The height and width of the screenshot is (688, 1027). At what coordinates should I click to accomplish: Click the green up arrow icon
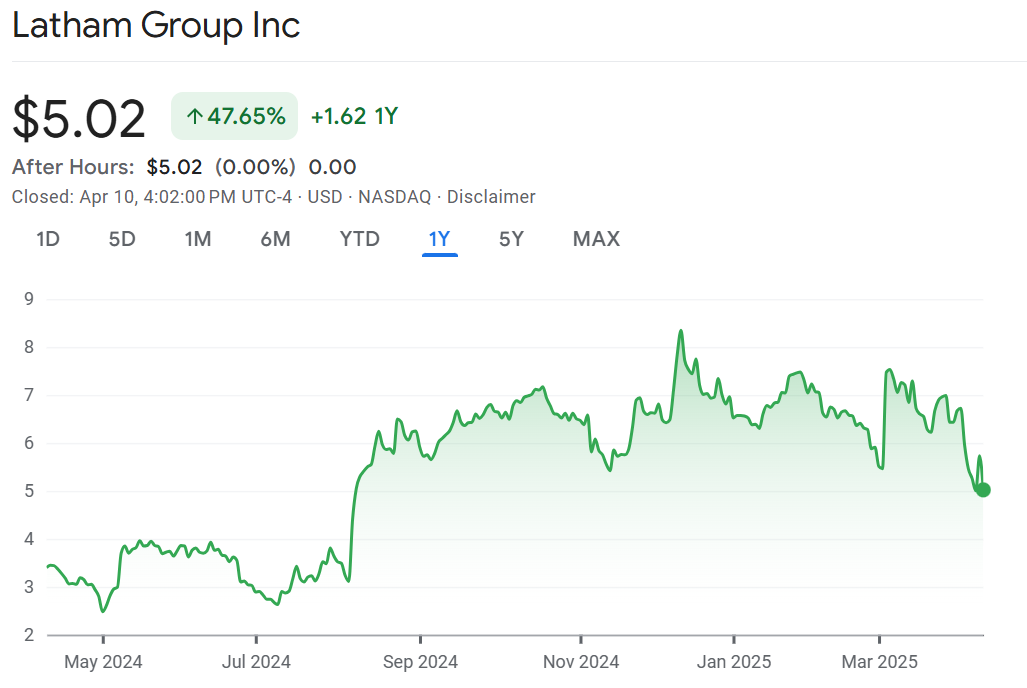tap(194, 117)
